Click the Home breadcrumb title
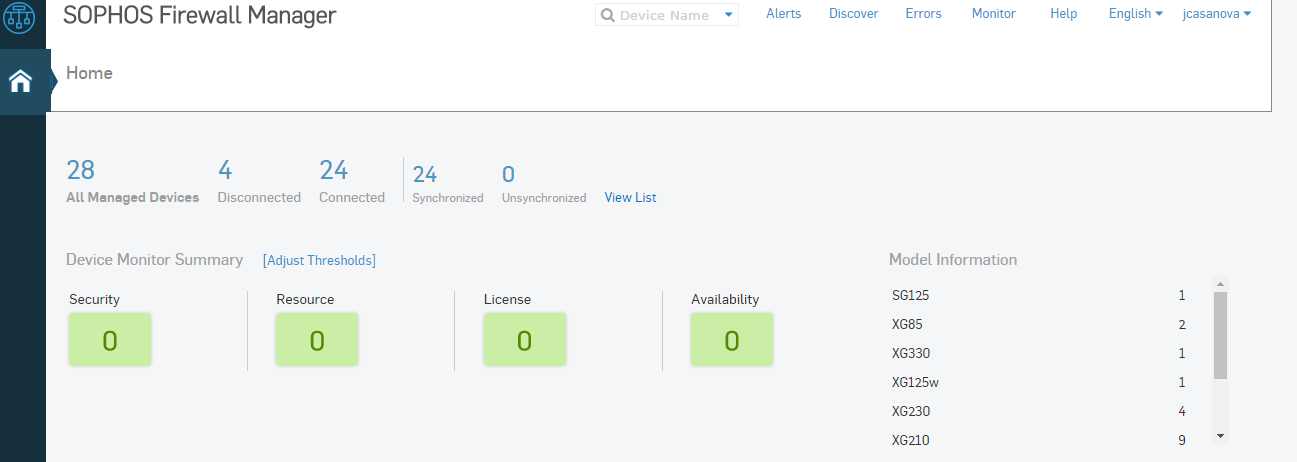 pos(89,73)
